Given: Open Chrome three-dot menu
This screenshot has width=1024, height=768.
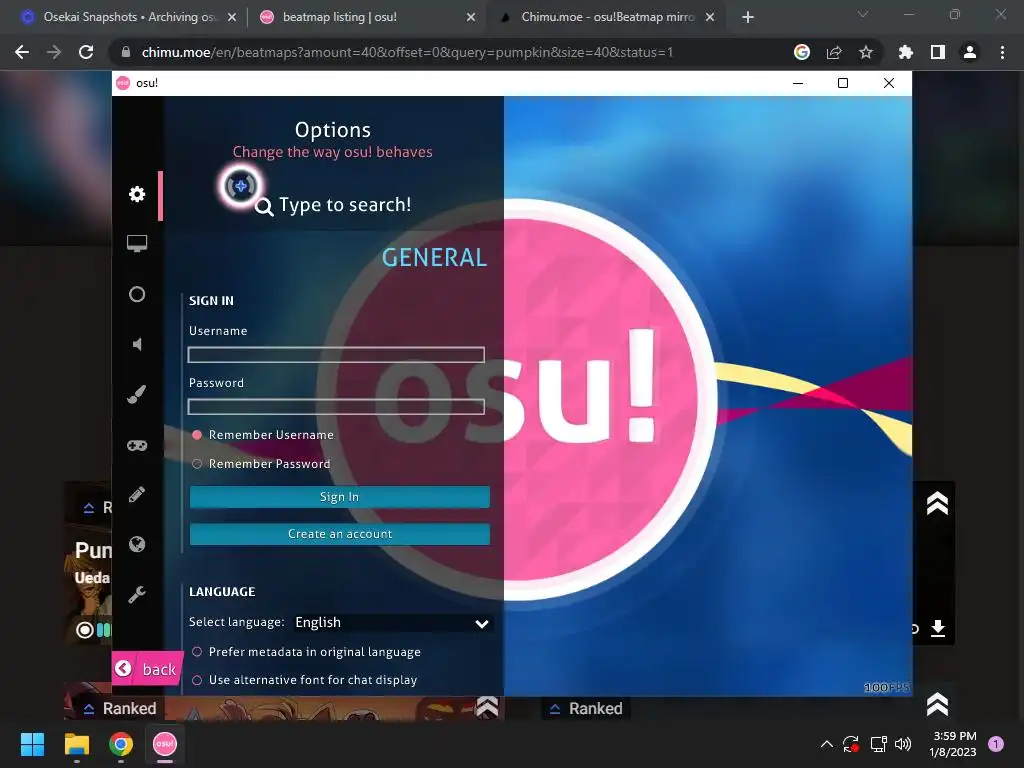Looking at the screenshot, I should tap(1002, 52).
